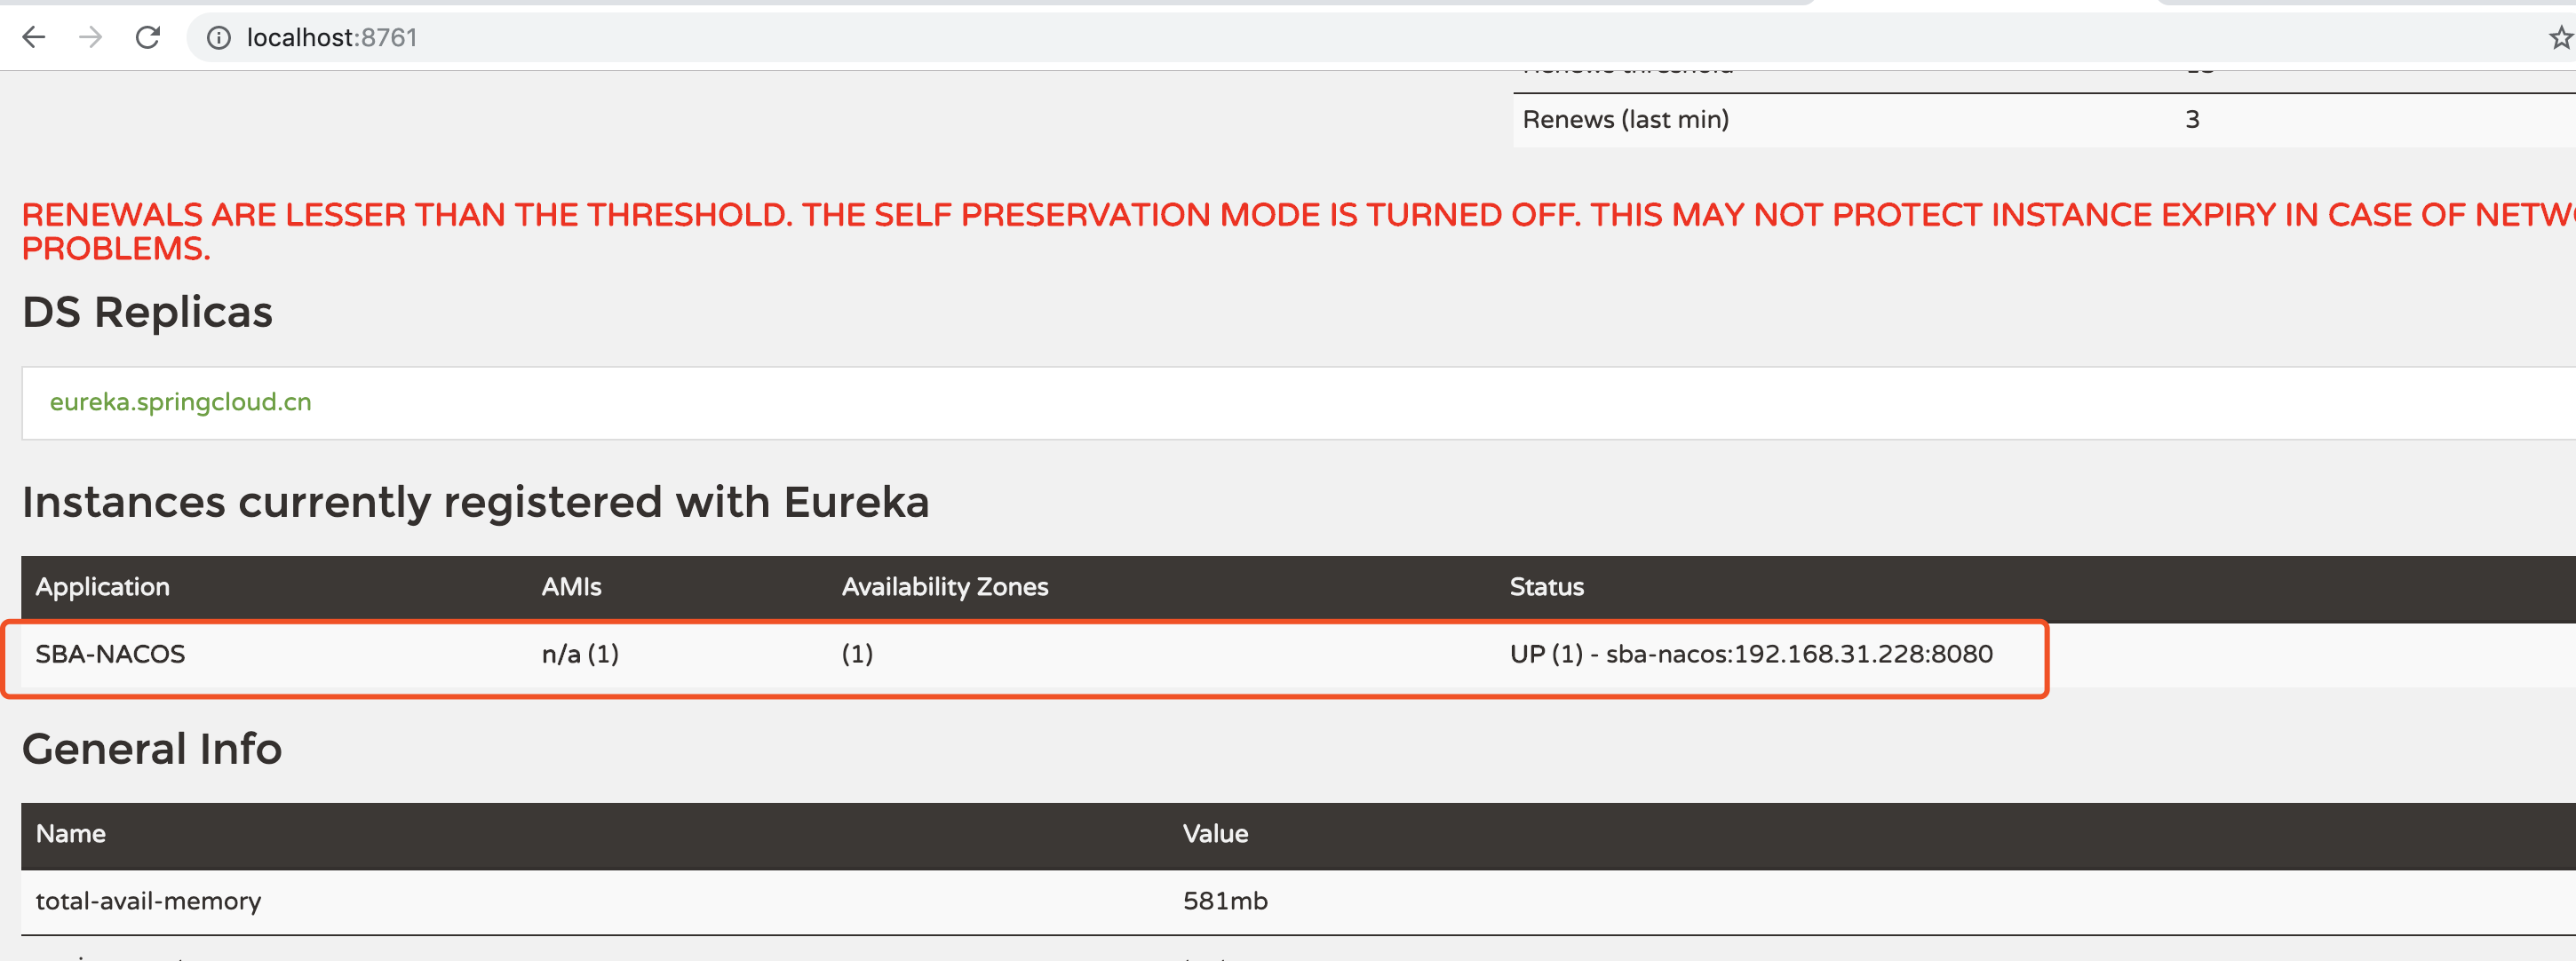
Task: Click the browser back arrow
Action: [34, 38]
